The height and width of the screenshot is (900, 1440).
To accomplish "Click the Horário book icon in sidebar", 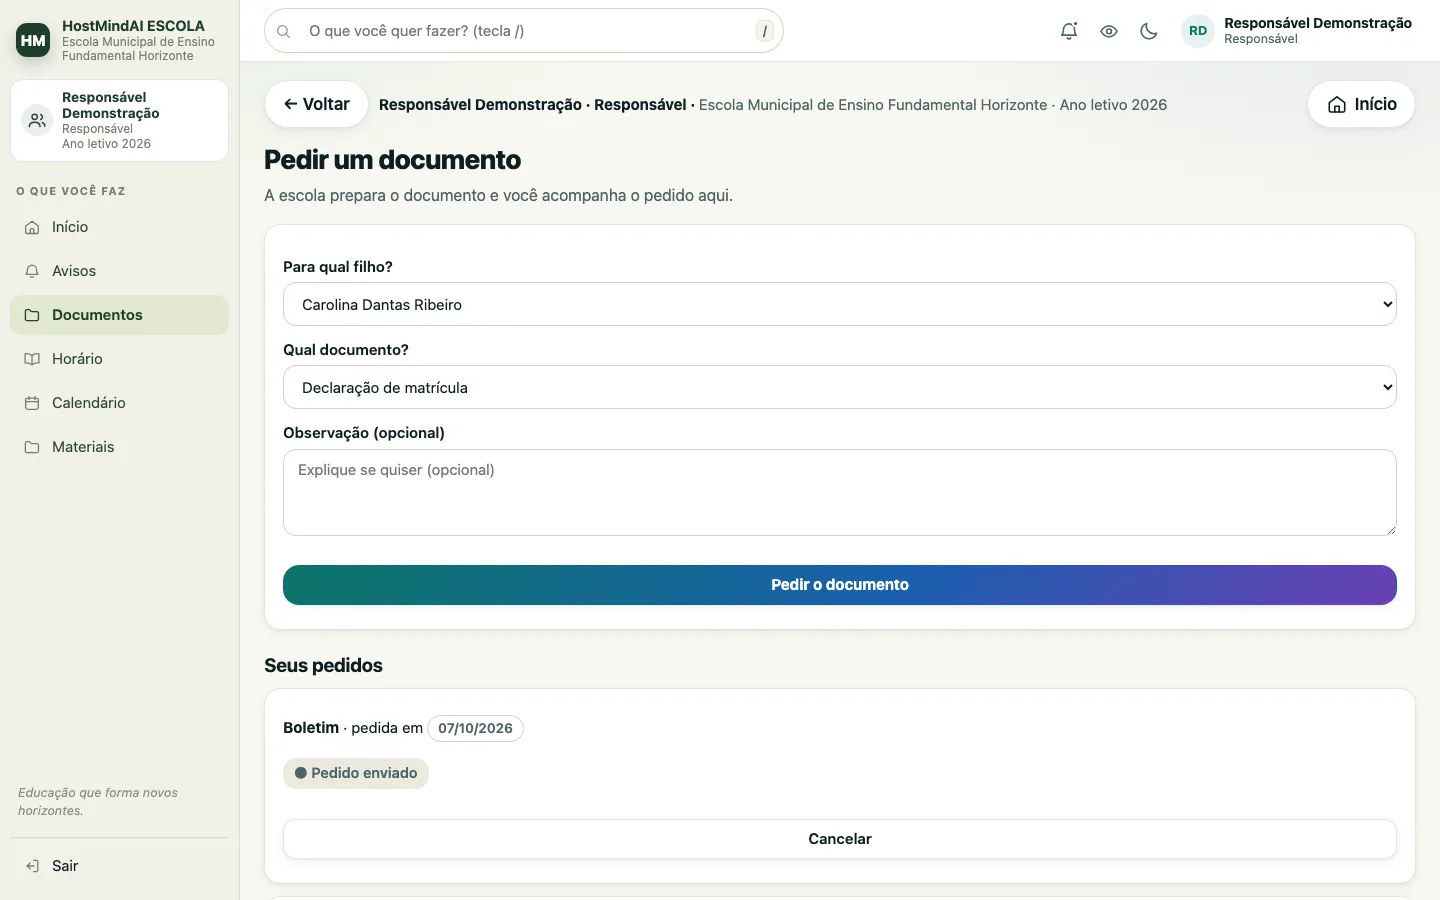I will 32,359.
